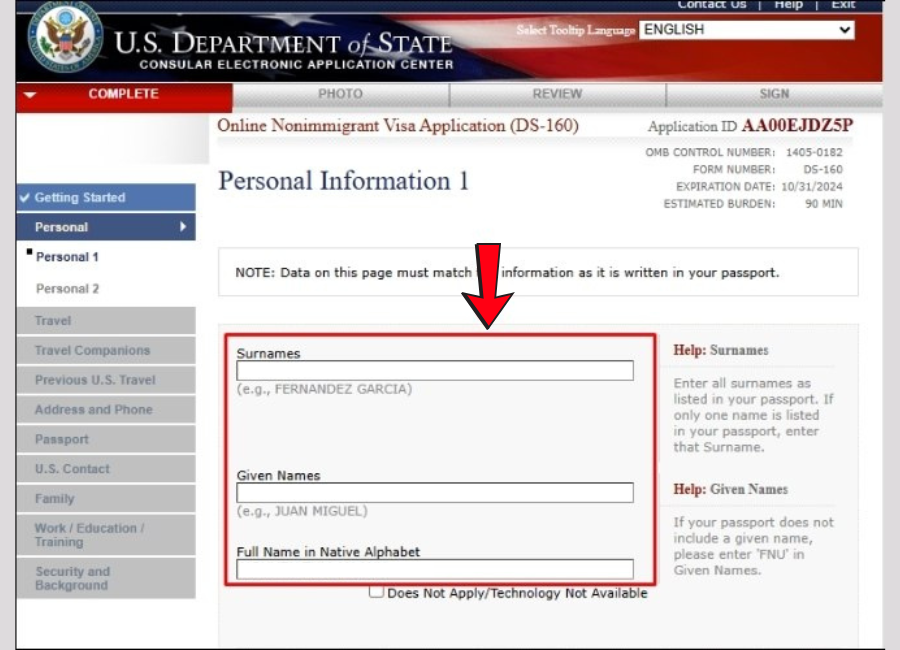Click the Help: Given Names heading

pos(730,489)
